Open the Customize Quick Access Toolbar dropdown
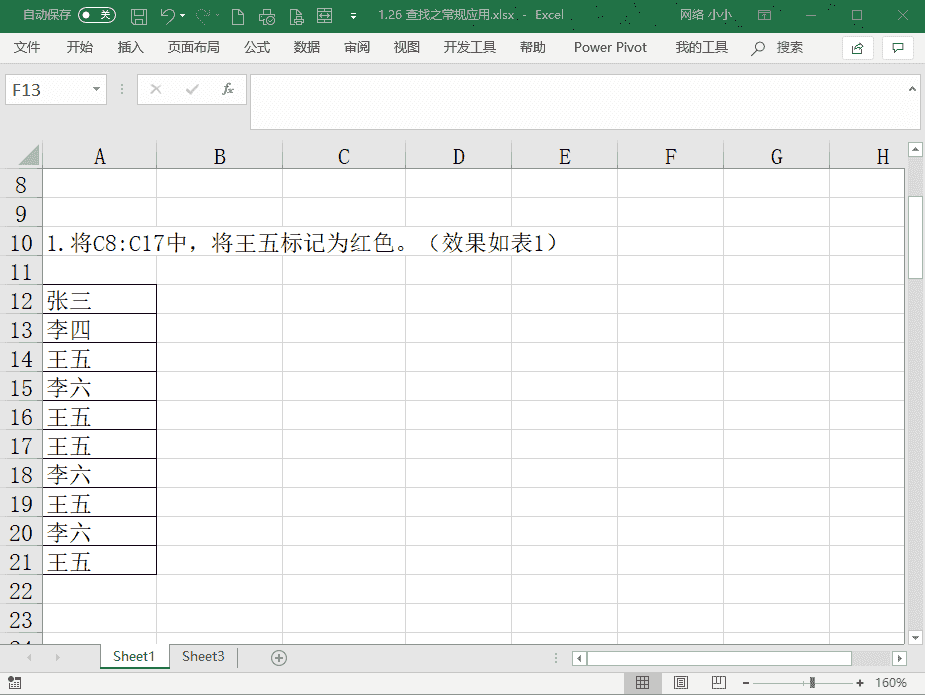This screenshot has height=695, width=925. click(353, 16)
